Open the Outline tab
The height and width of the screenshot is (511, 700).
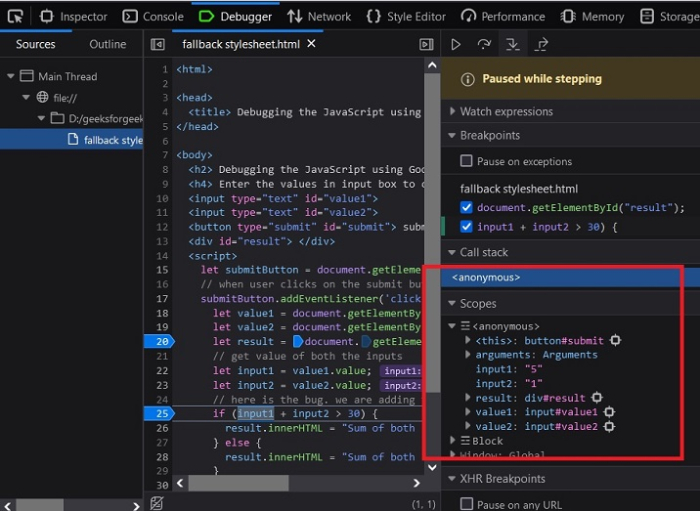click(x=108, y=44)
